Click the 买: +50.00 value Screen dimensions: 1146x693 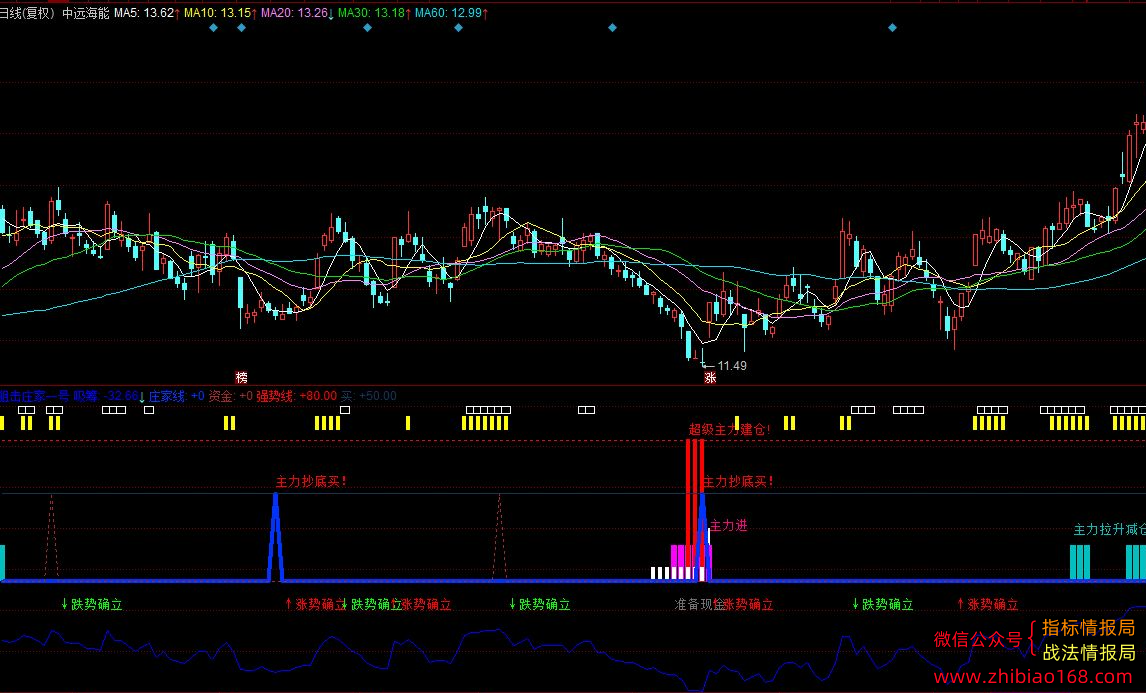tap(368, 396)
